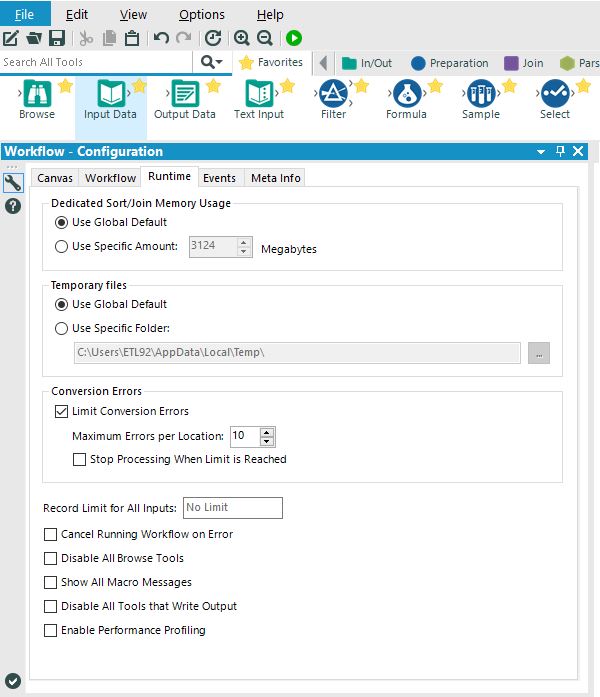Open the In/Out tool category
This screenshot has width=600, height=697.
[x=367, y=63]
